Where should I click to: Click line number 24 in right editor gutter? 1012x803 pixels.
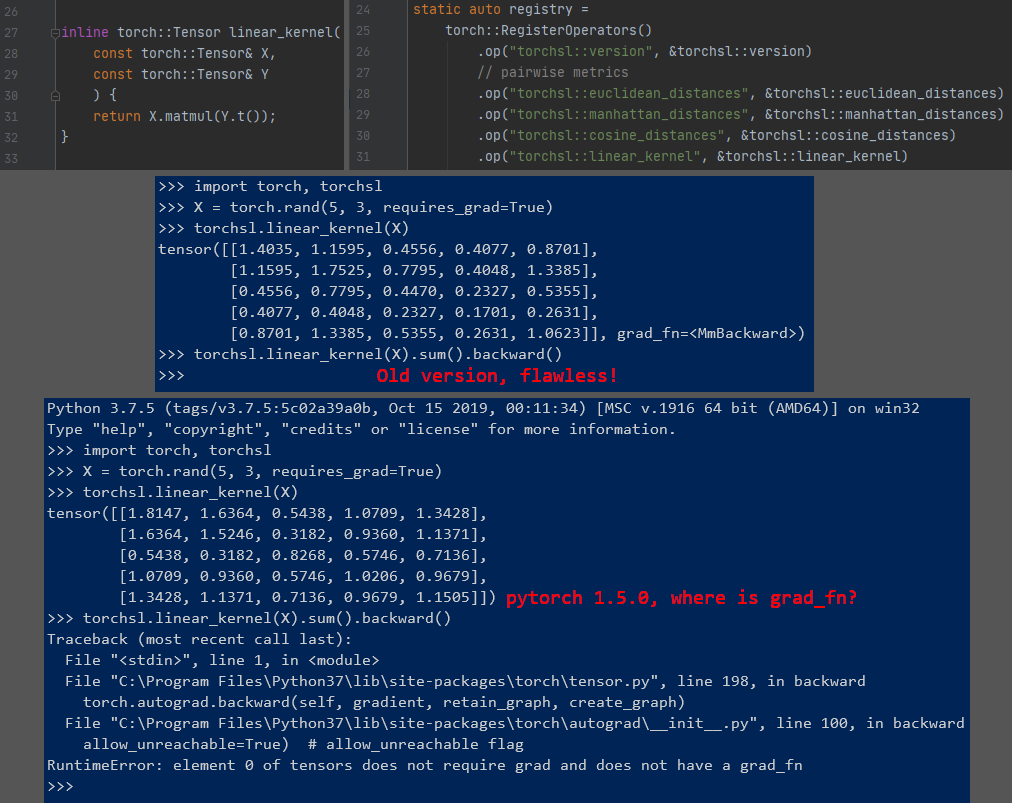363,10
